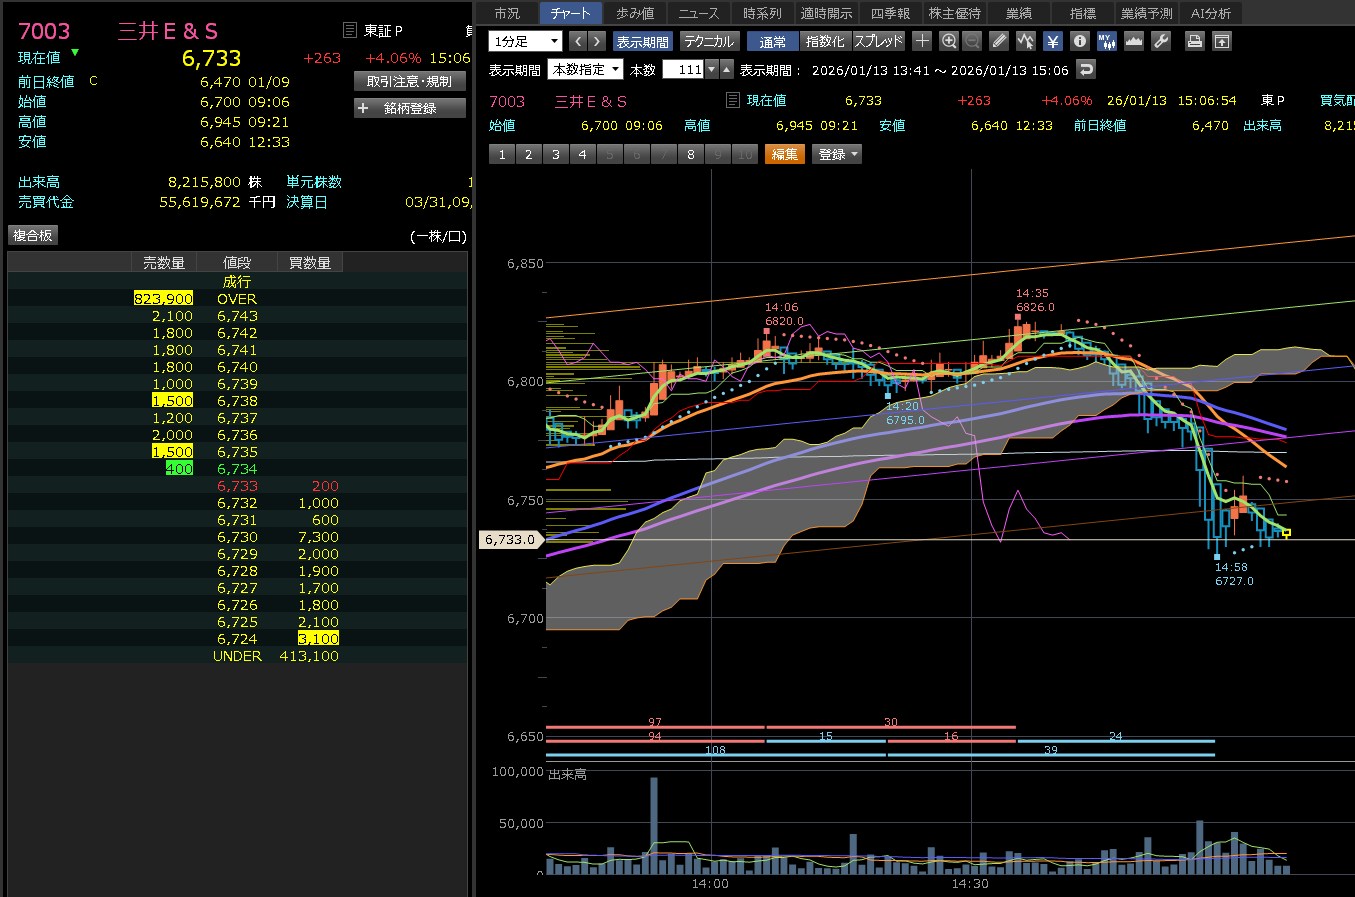Click the previous period left arrow
This screenshot has height=897, width=1355.
(578, 41)
